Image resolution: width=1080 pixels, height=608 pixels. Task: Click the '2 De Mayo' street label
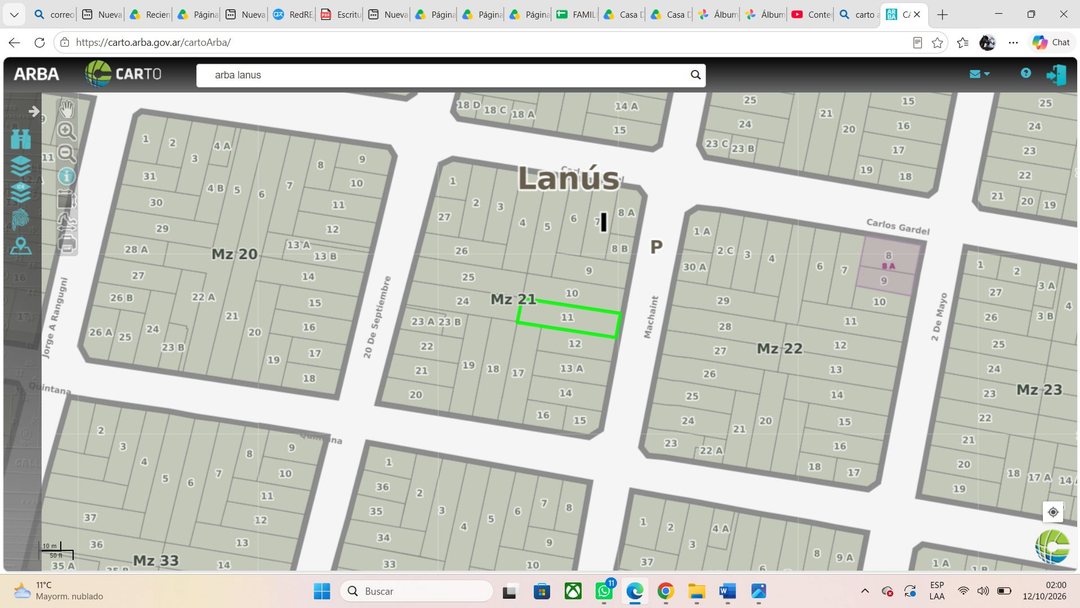[x=939, y=316]
